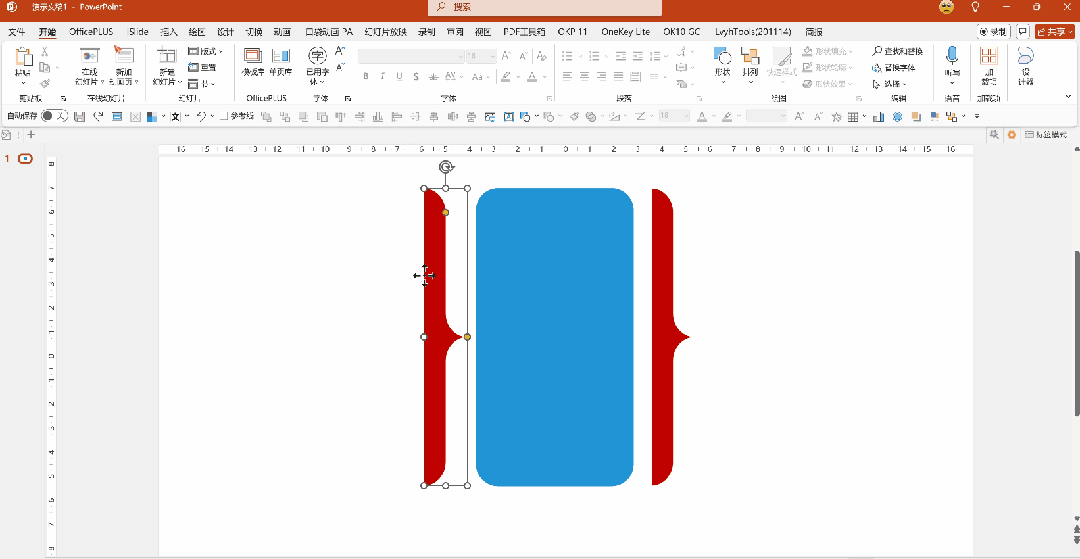Image resolution: width=1080 pixels, height=559 pixels.
Task: Click the Comments speech bubble icon
Action: pos(1023,32)
